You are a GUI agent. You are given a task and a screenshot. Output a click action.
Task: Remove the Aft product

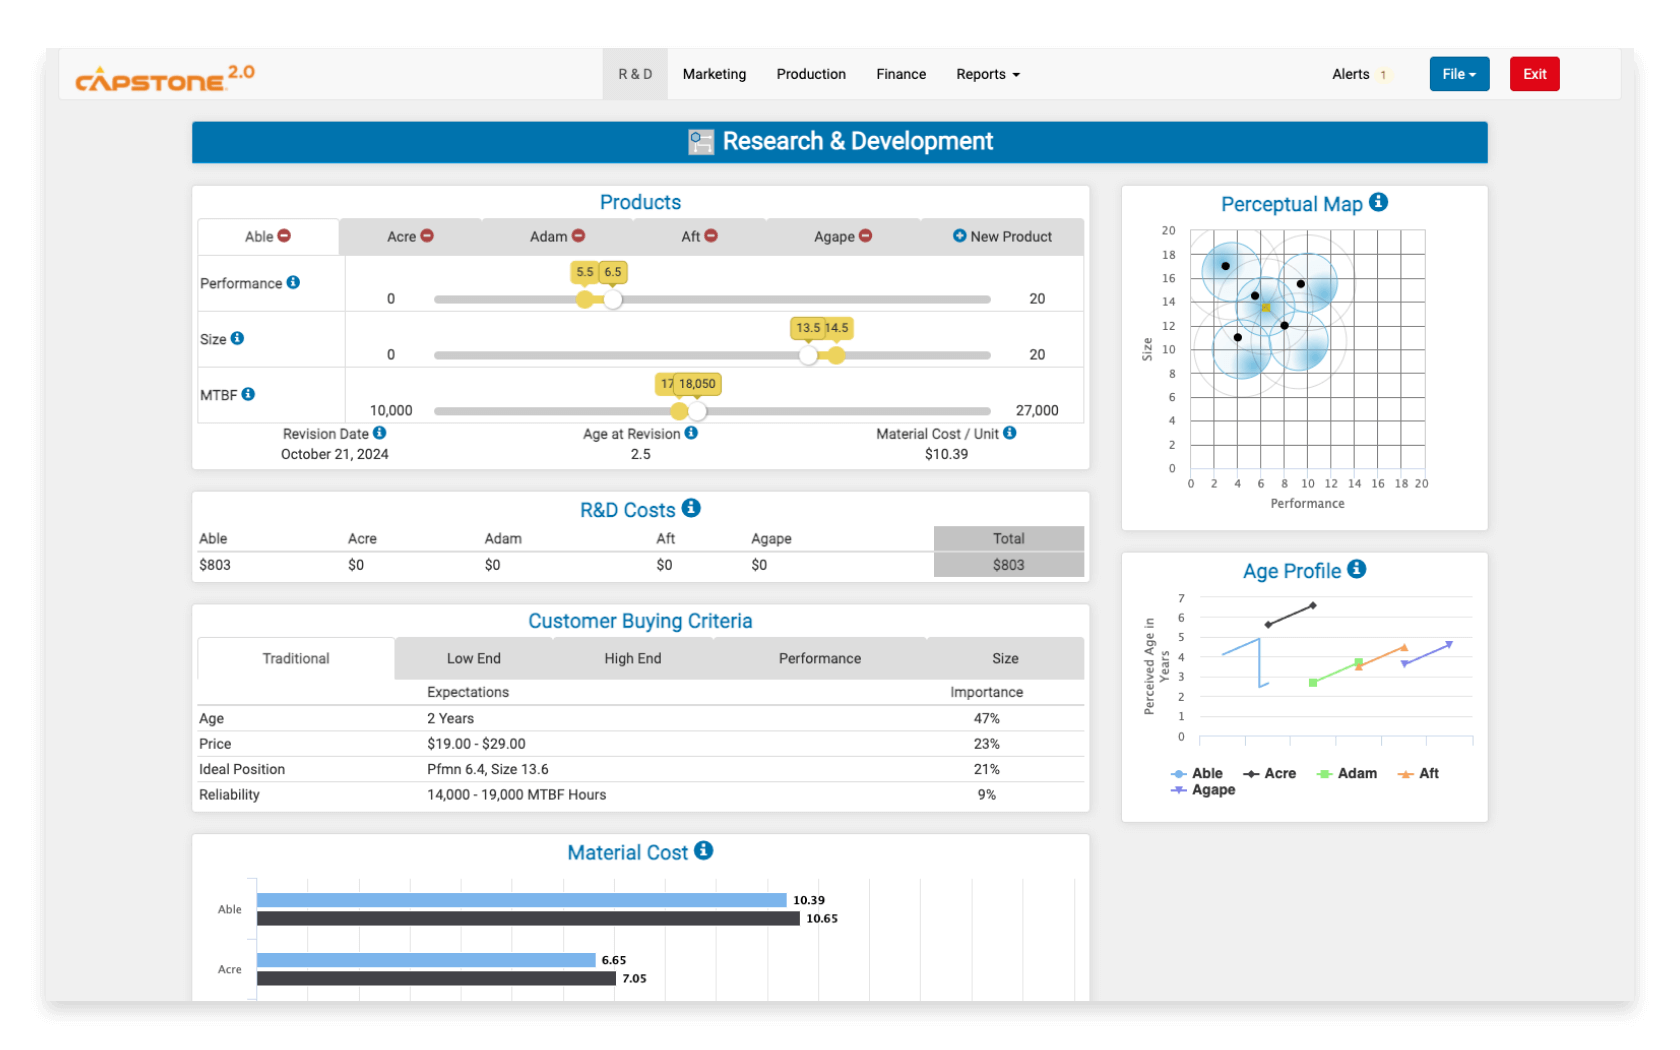coord(711,236)
